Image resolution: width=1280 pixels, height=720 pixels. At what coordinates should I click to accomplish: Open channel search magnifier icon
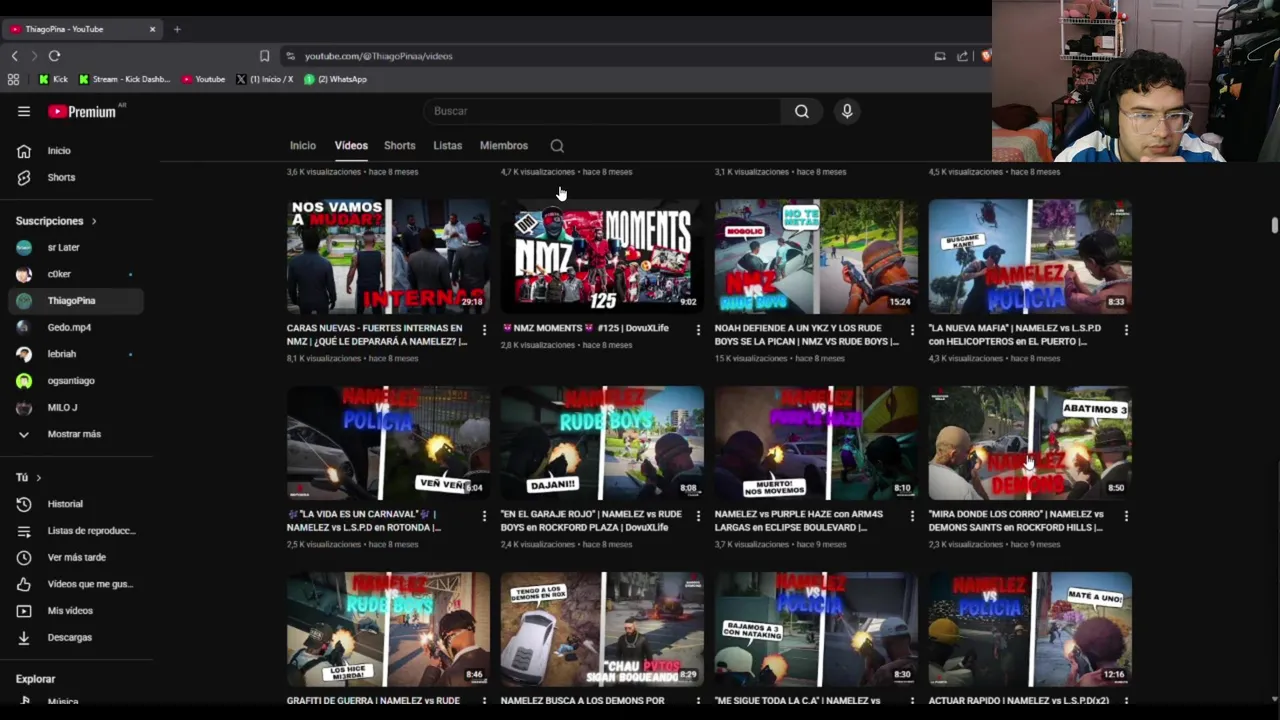click(557, 146)
